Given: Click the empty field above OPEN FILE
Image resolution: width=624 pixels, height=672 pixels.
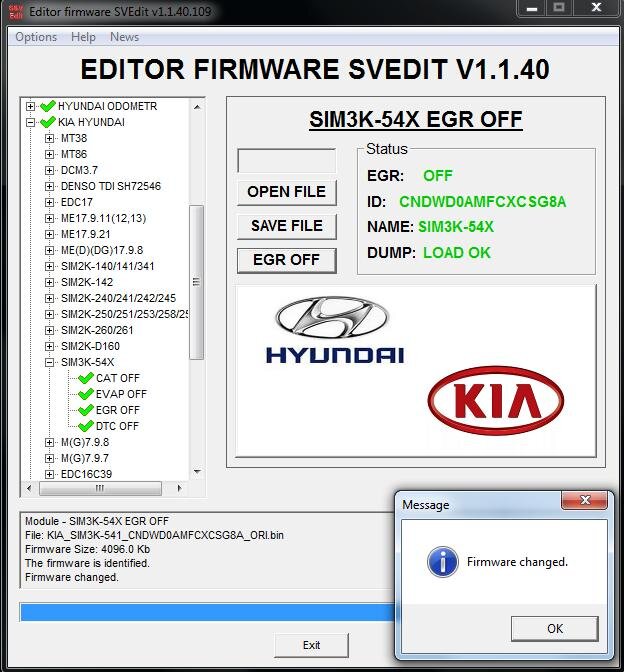Looking at the screenshot, I should [287, 161].
